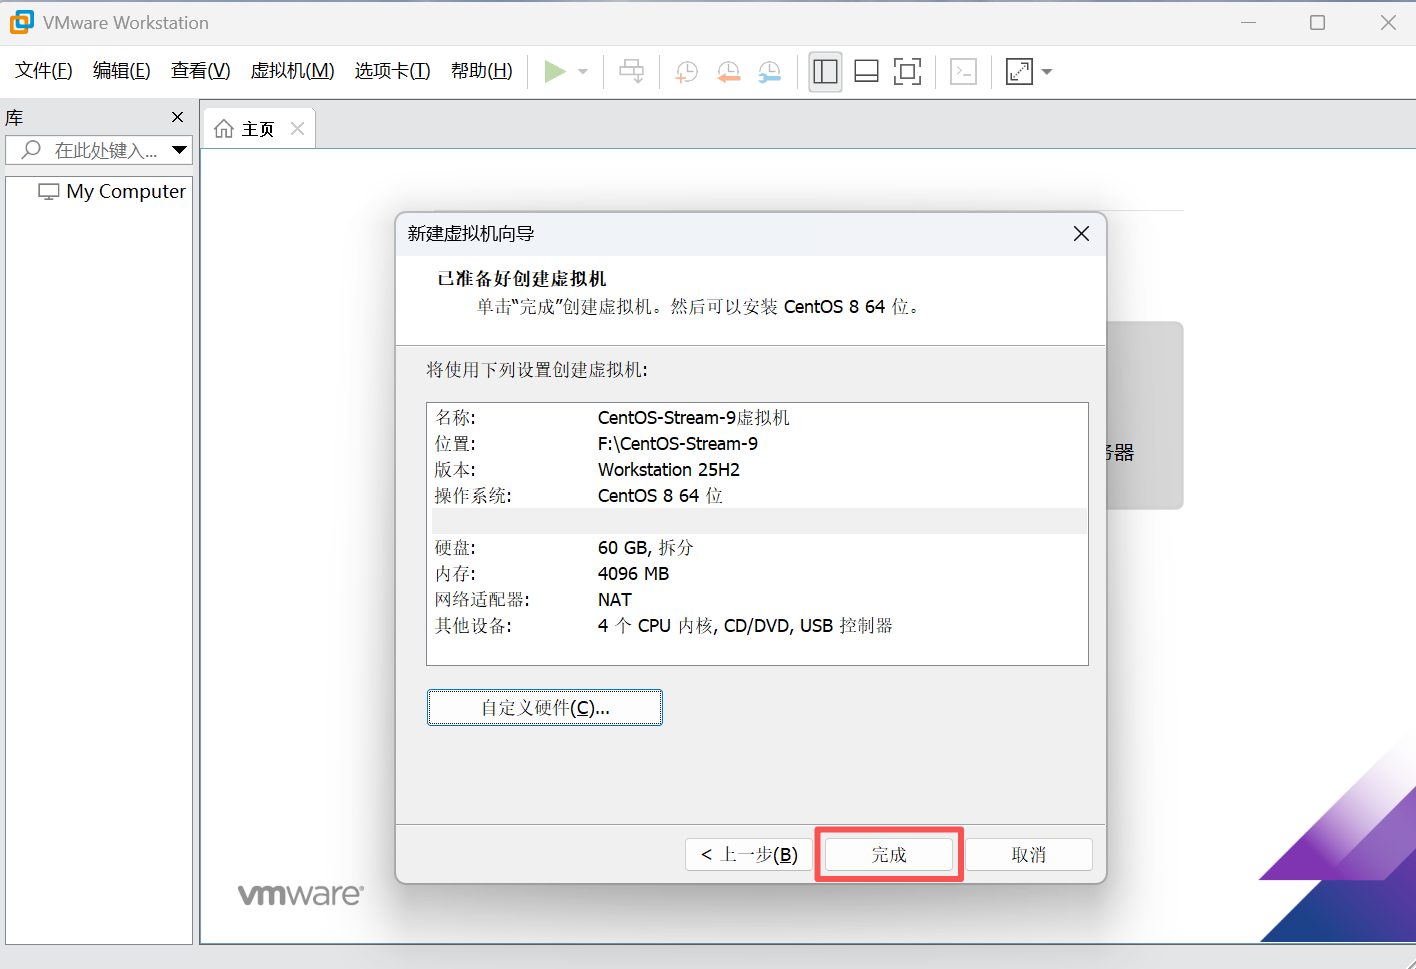Click the 60 GB, 拆分 disk value
The height and width of the screenshot is (969, 1416).
click(645, 547)
